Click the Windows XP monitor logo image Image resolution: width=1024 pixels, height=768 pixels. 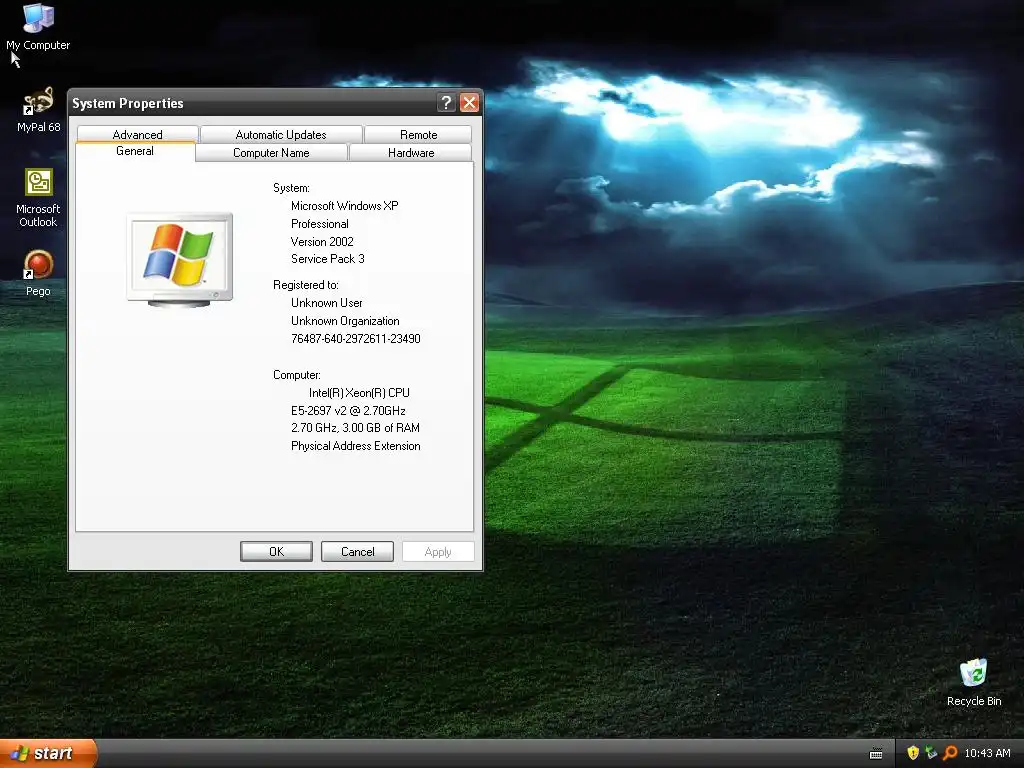tap(180, 259)
